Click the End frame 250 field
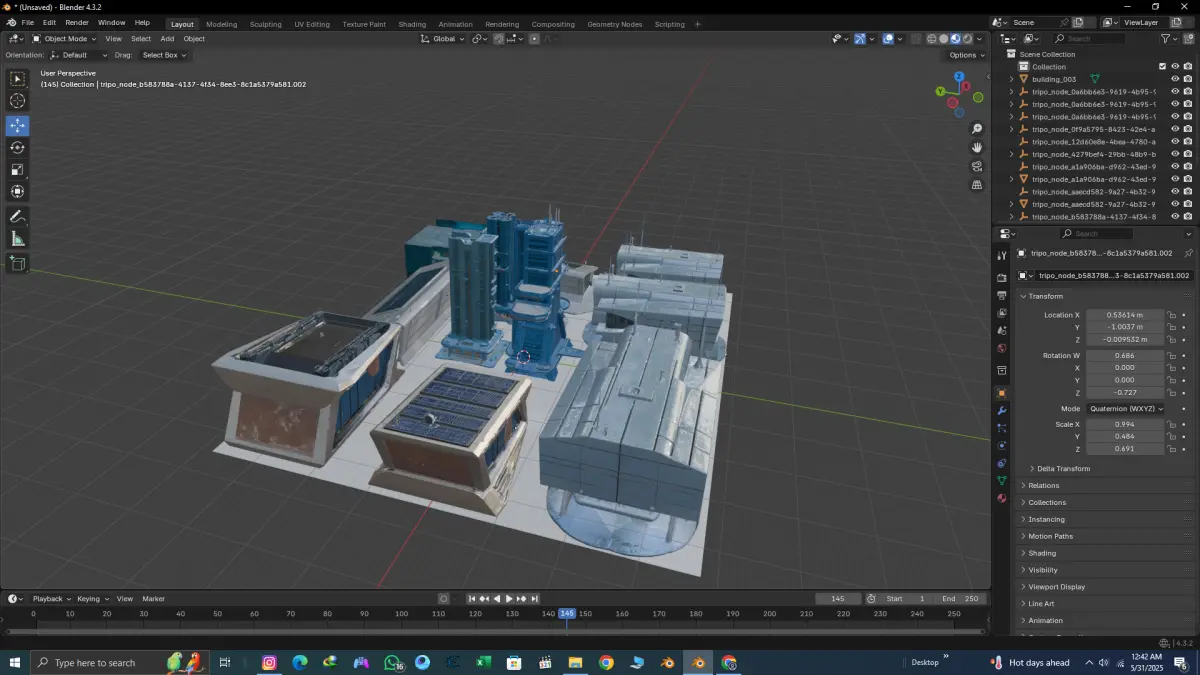 click(960, 599)
